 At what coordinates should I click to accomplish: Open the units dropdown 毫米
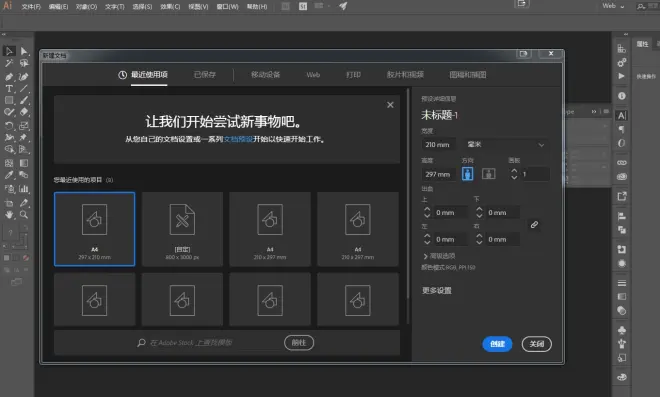(x=506, y=144)
